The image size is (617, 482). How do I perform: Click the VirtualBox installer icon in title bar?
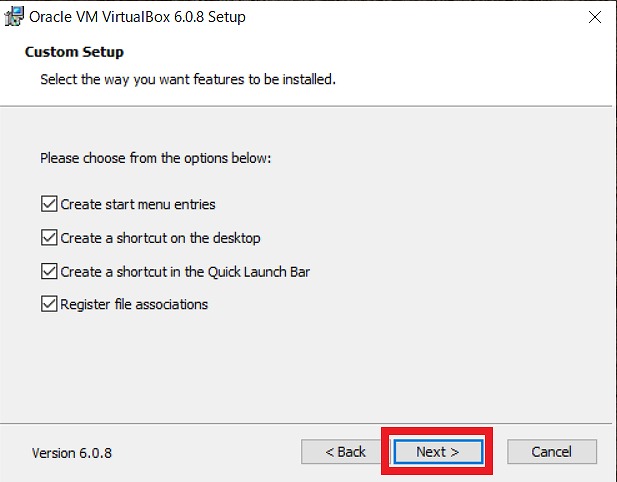14,17
